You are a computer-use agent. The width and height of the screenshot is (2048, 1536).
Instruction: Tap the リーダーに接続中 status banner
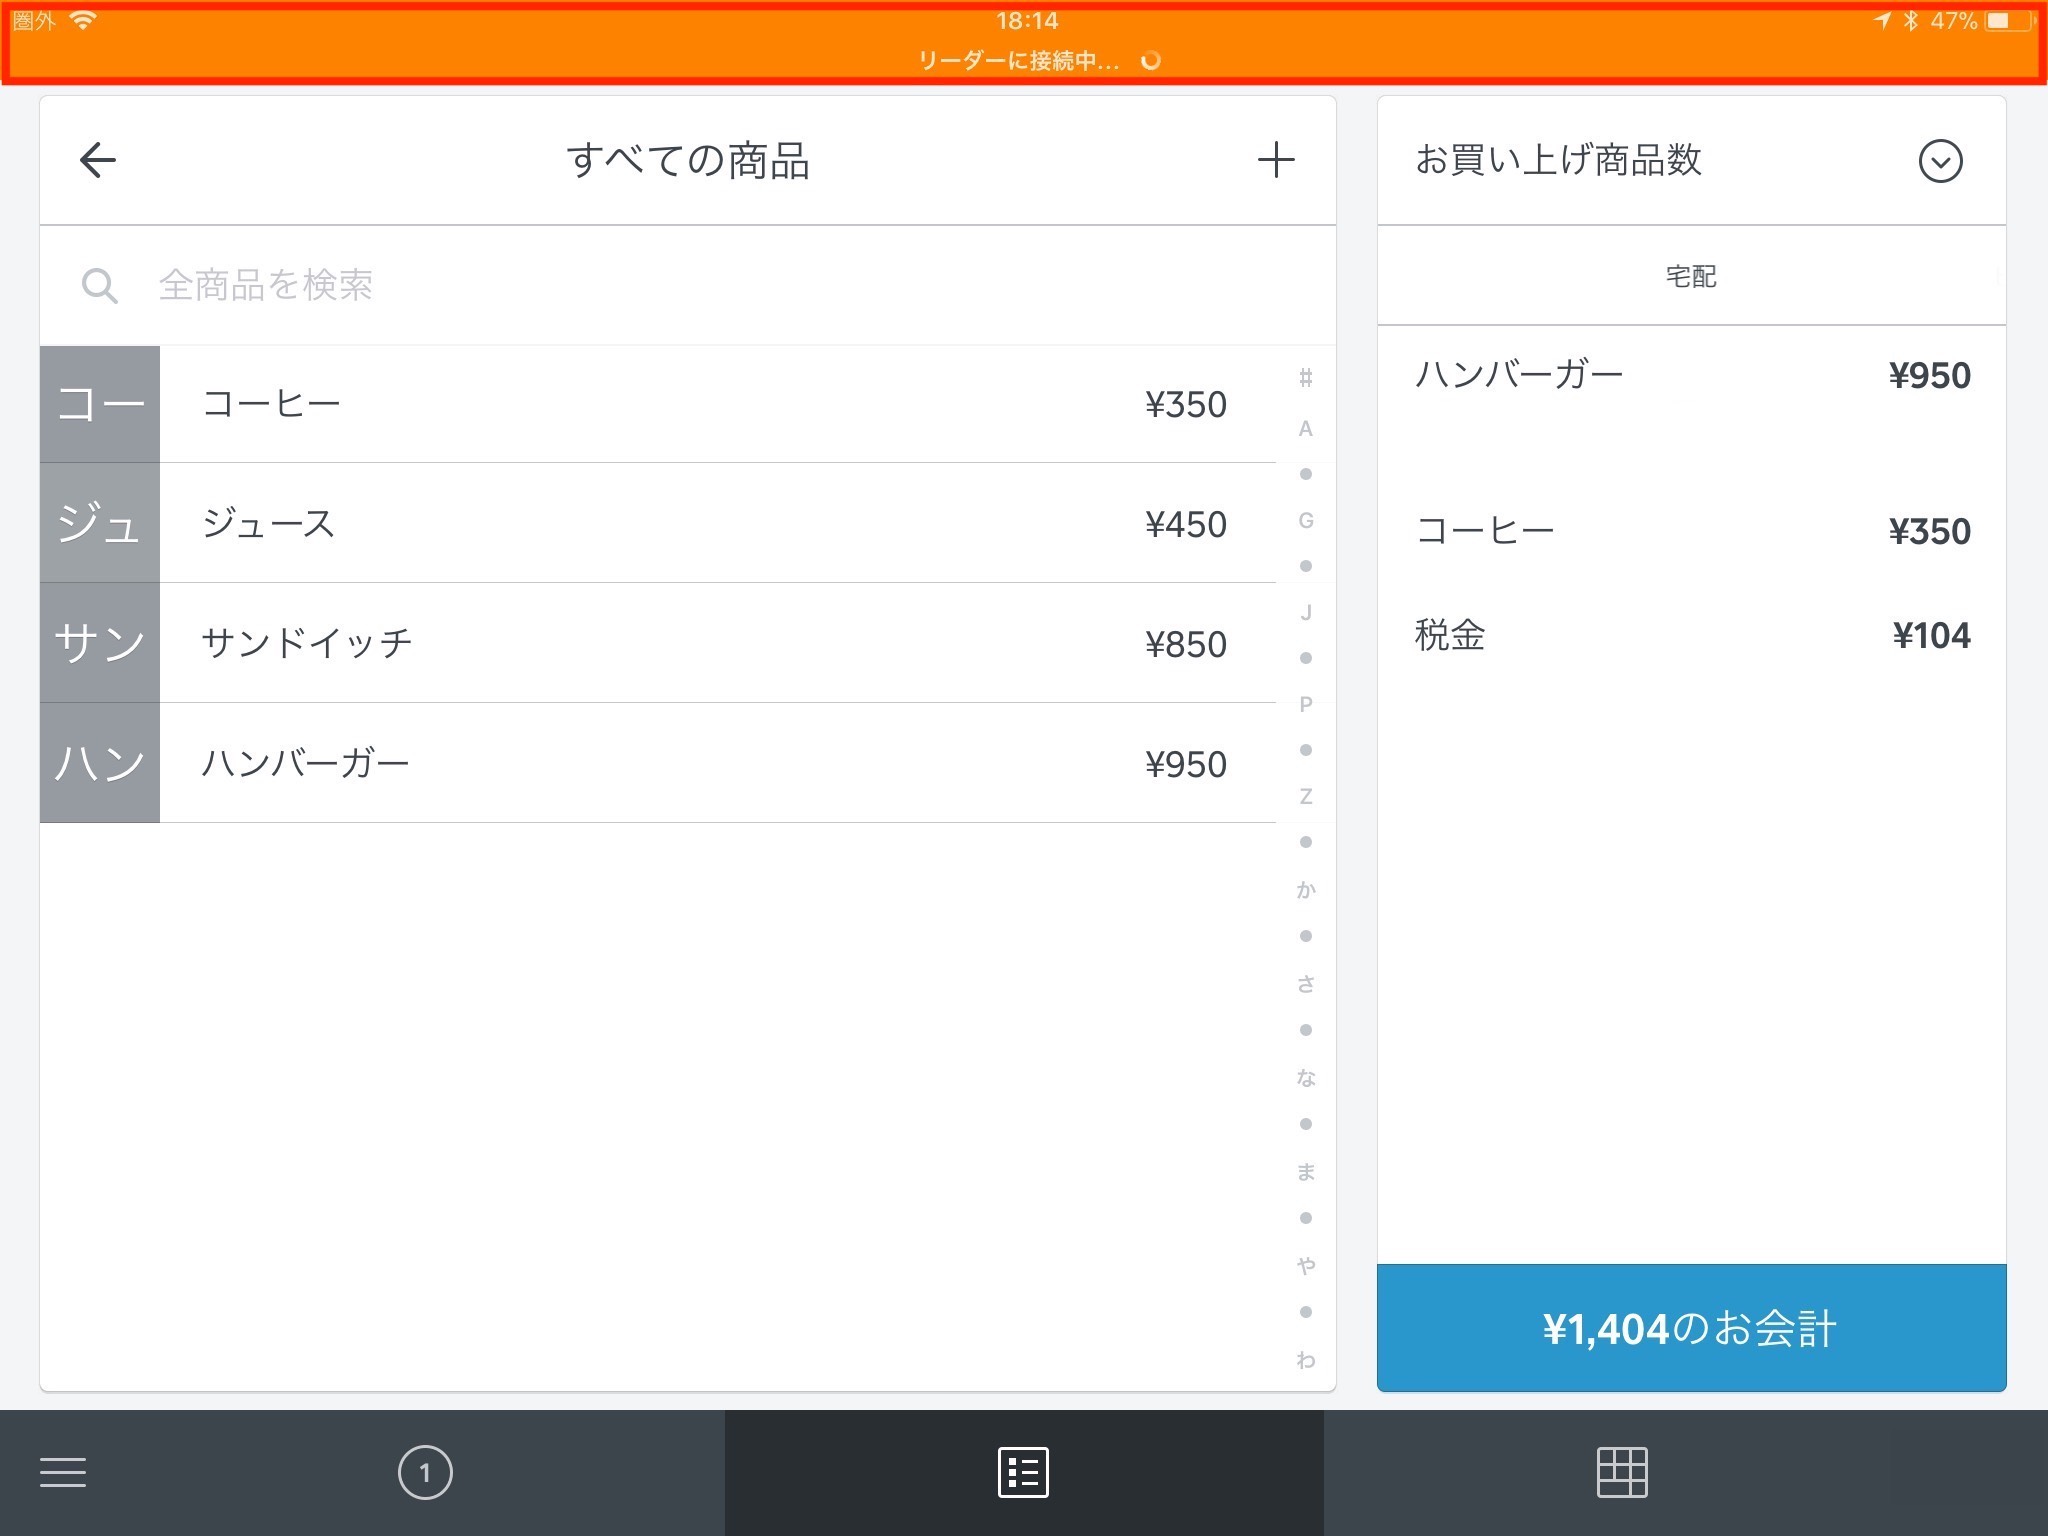[1024, 60]
